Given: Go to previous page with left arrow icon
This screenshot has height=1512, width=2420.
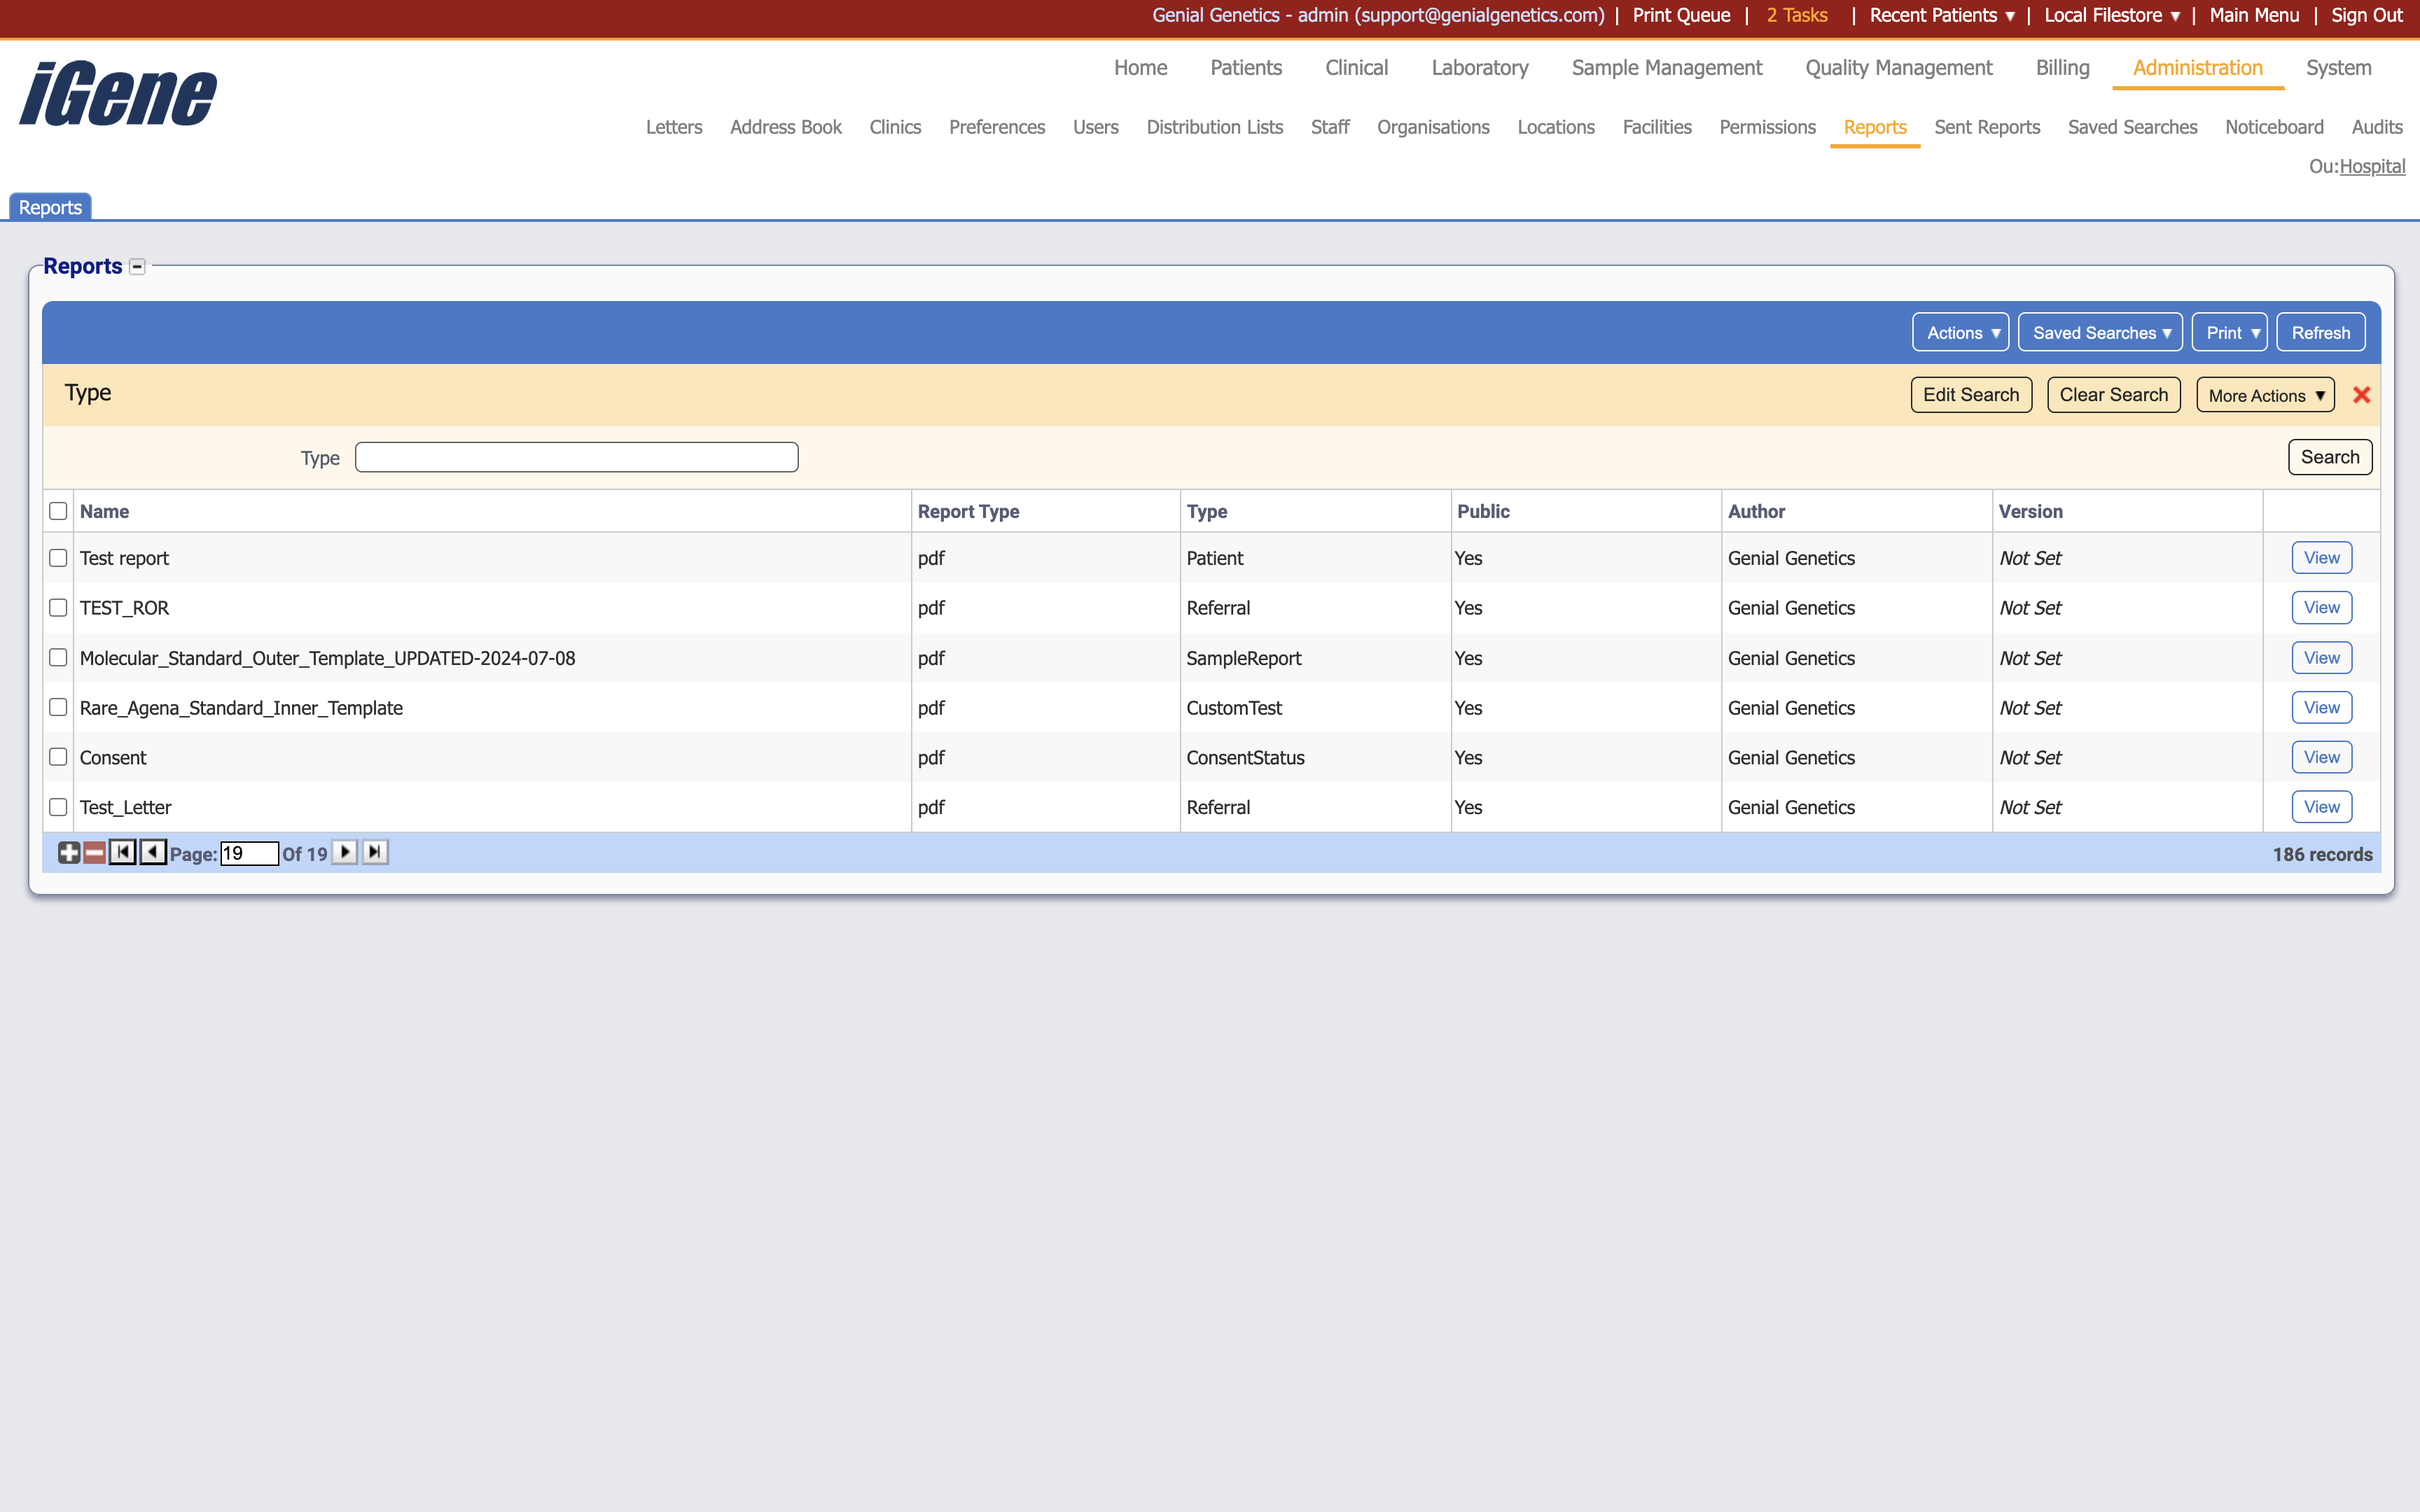Looking at the screenshot, I should (x=152, y=852).
